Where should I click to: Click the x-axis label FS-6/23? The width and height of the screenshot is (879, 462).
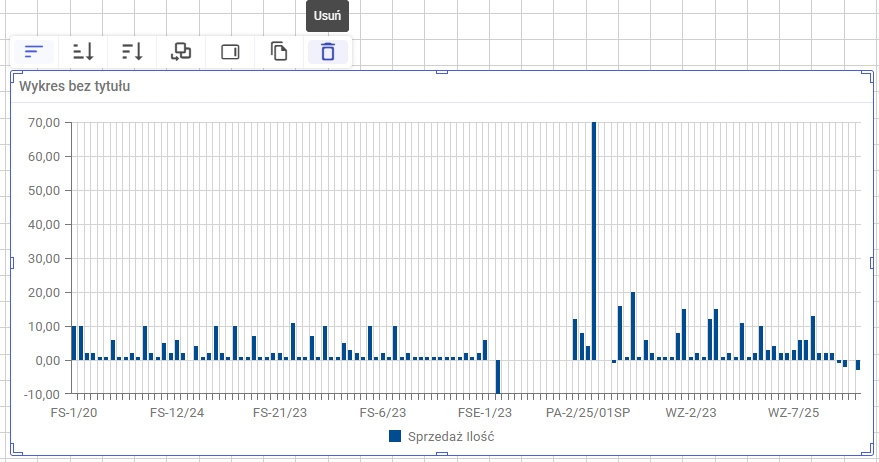pos(383,413)
